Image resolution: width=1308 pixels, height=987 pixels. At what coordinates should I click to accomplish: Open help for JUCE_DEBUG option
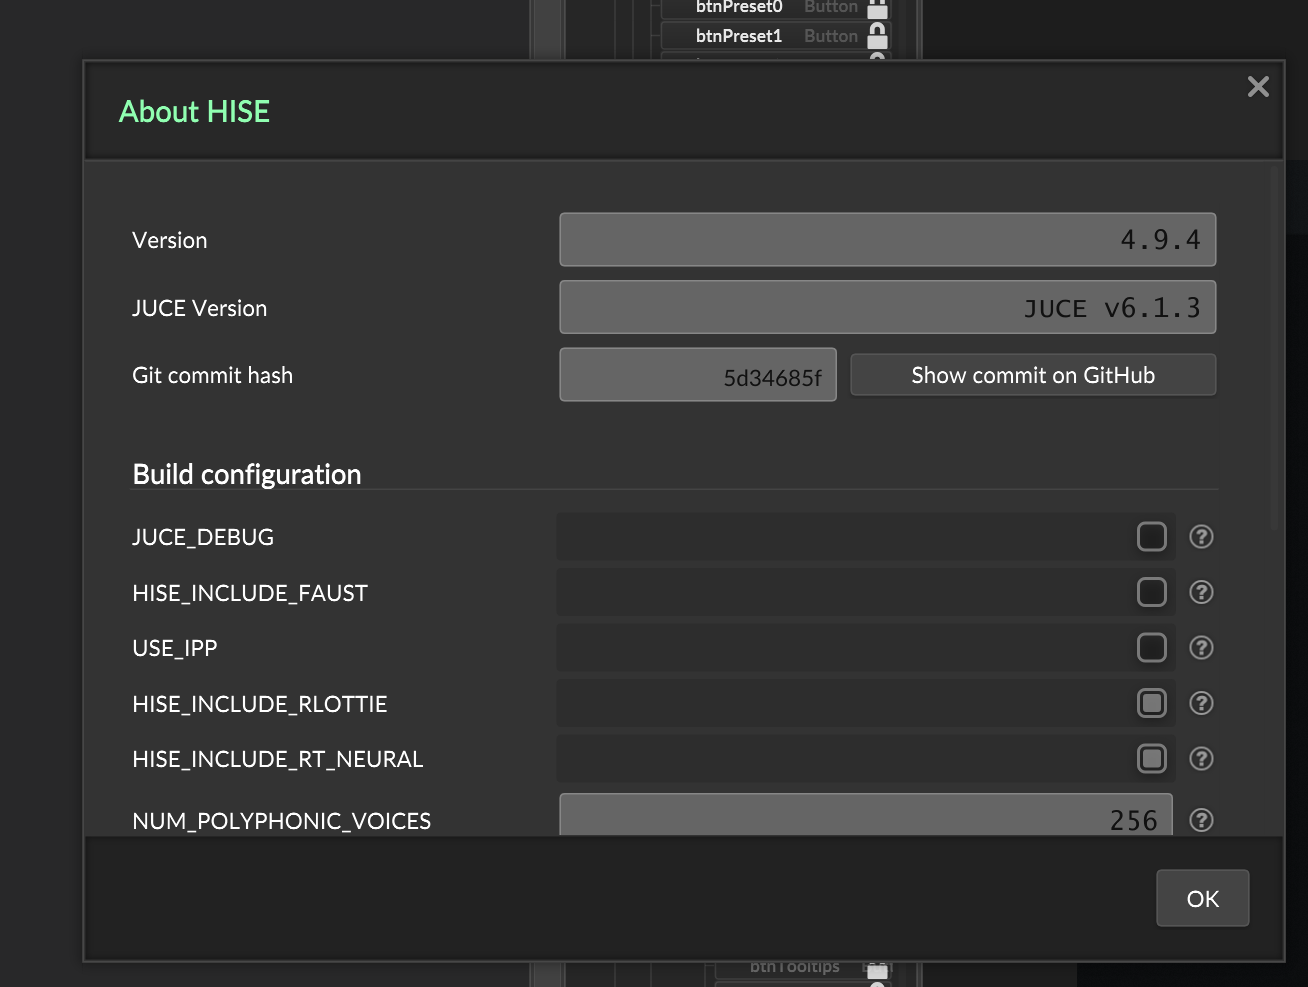pos(1201,537)
